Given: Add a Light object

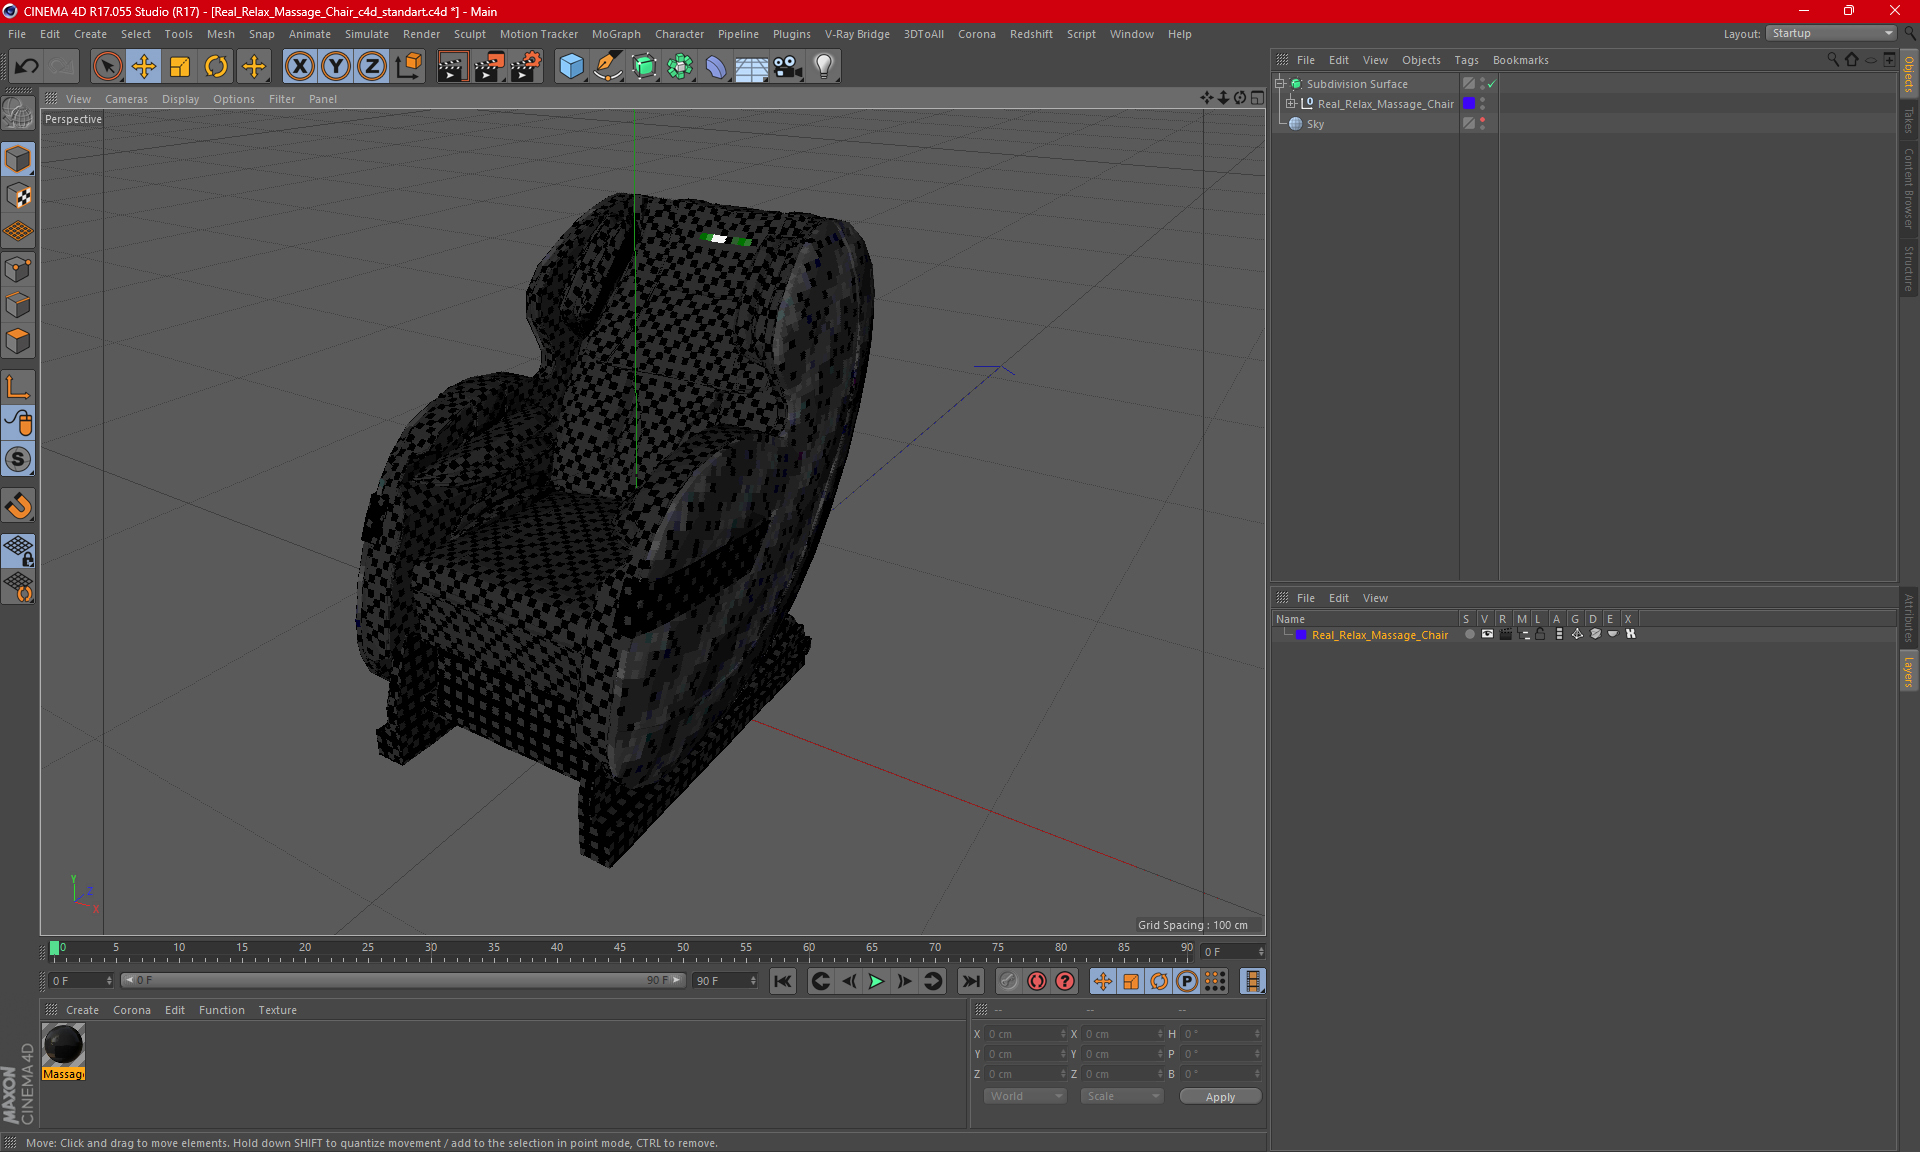Looking at the screenshot, I should [x=824, y=67].
